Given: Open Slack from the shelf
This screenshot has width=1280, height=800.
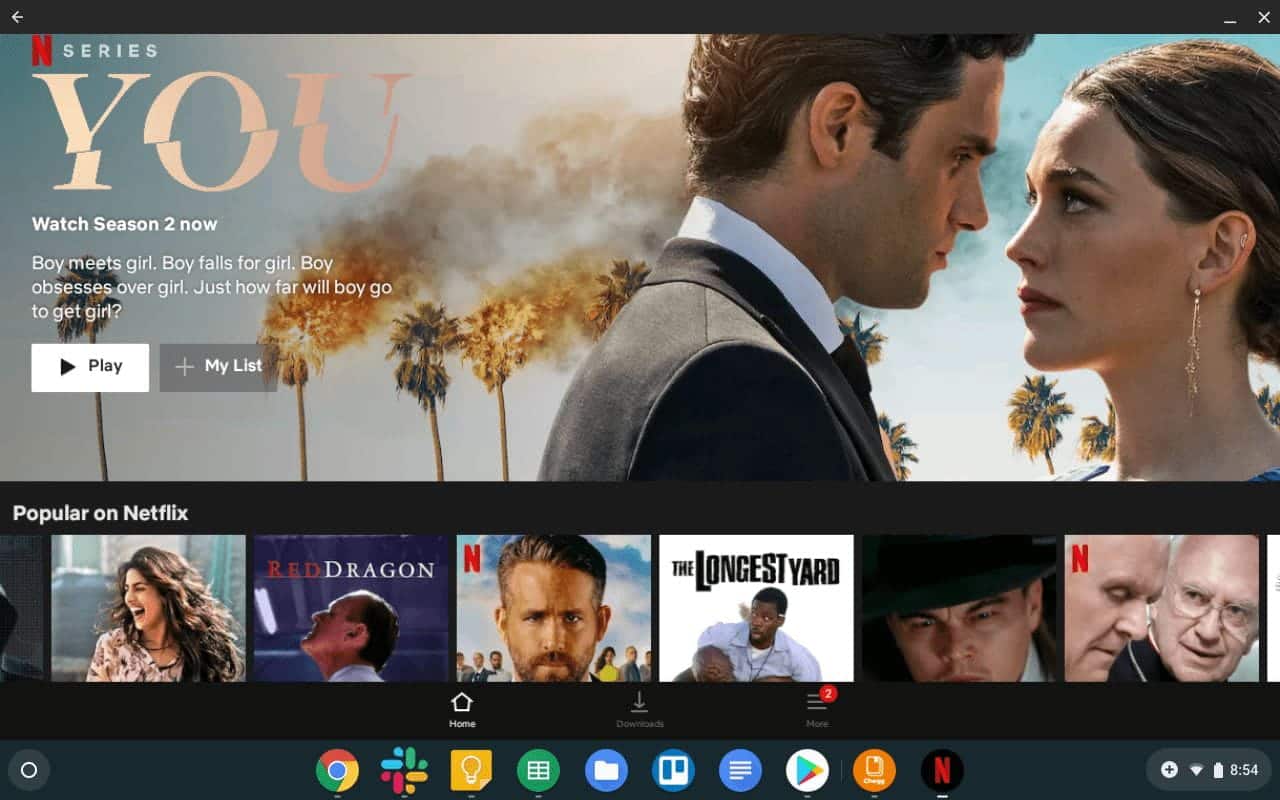Looking at the screenshot, I should point(404,770).
